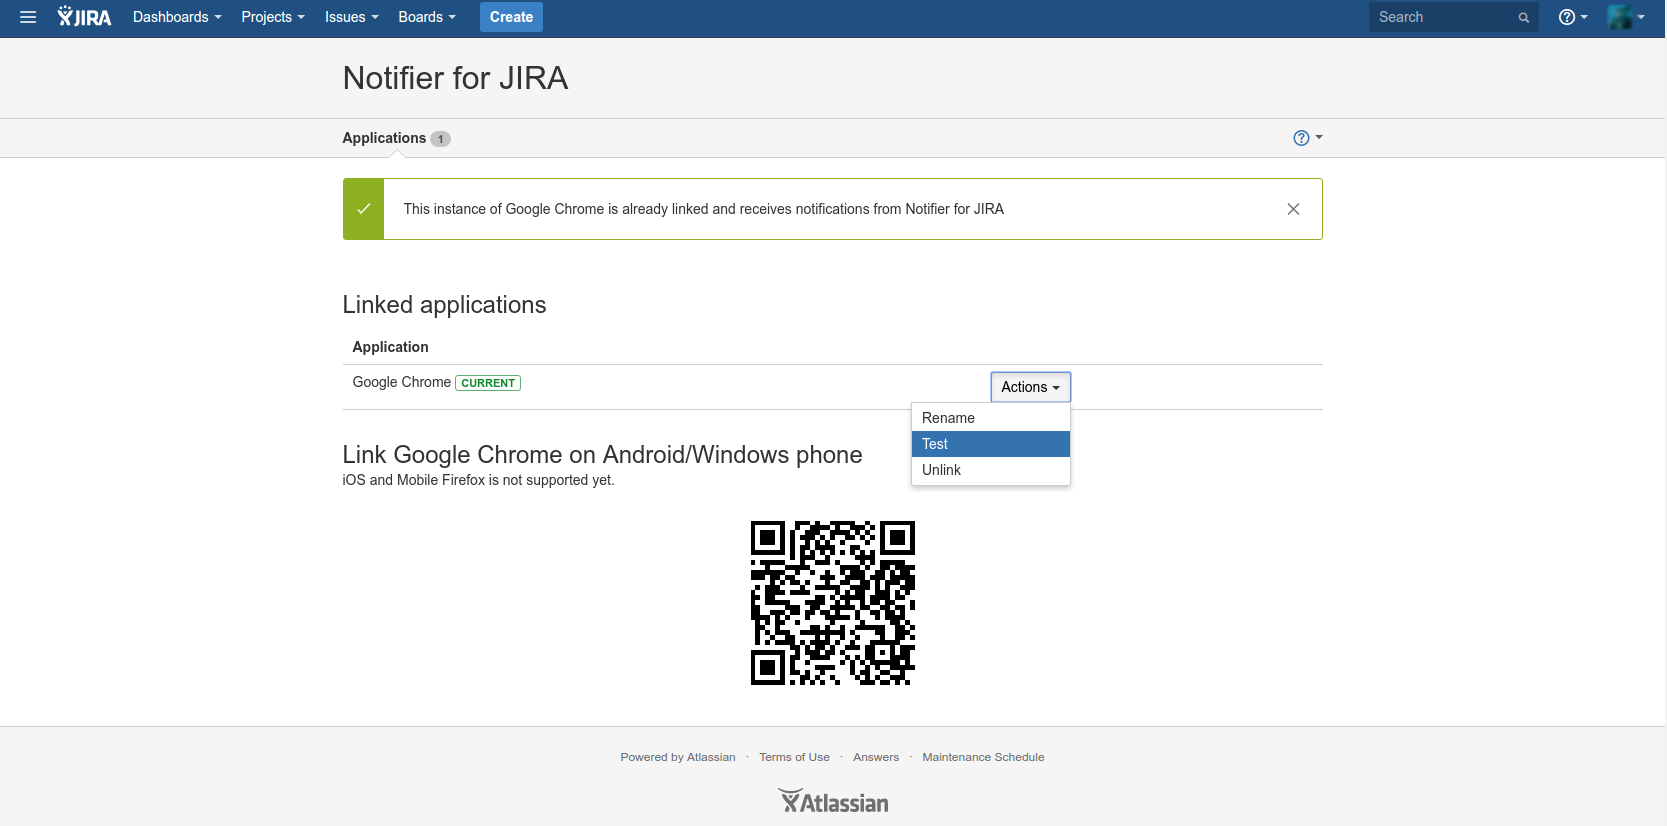Dismiss the success notification message
The image size is (1667, 826).
(1293, 209)
